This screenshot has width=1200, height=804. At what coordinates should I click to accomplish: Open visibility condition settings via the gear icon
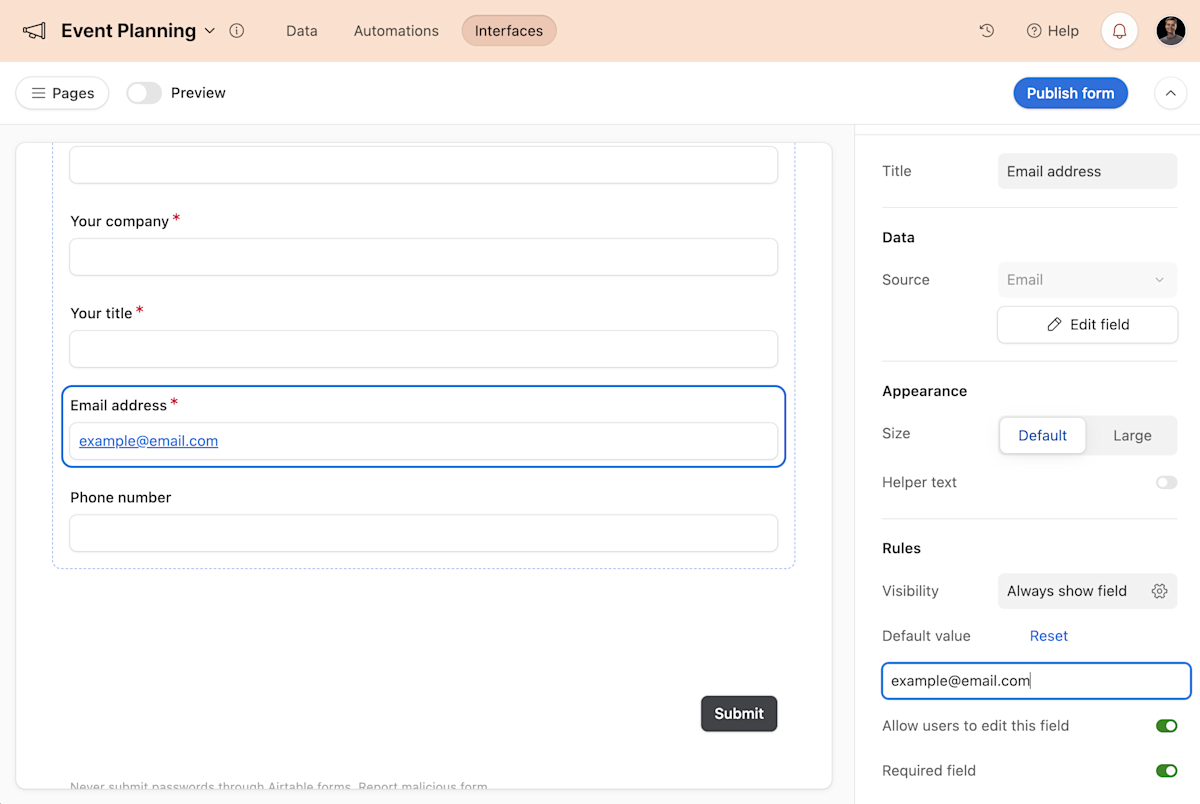pos(1159,591)
